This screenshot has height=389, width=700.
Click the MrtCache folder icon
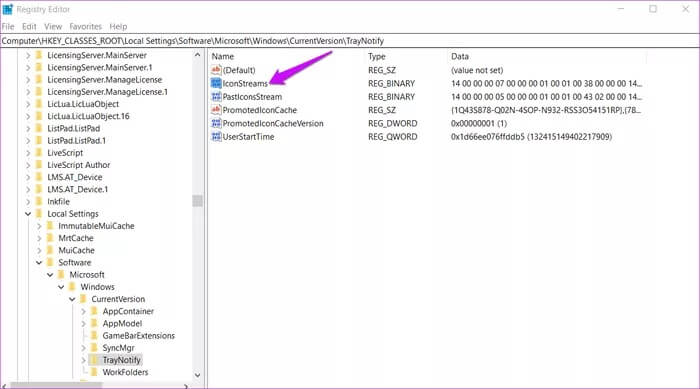(x=50, y=238)
